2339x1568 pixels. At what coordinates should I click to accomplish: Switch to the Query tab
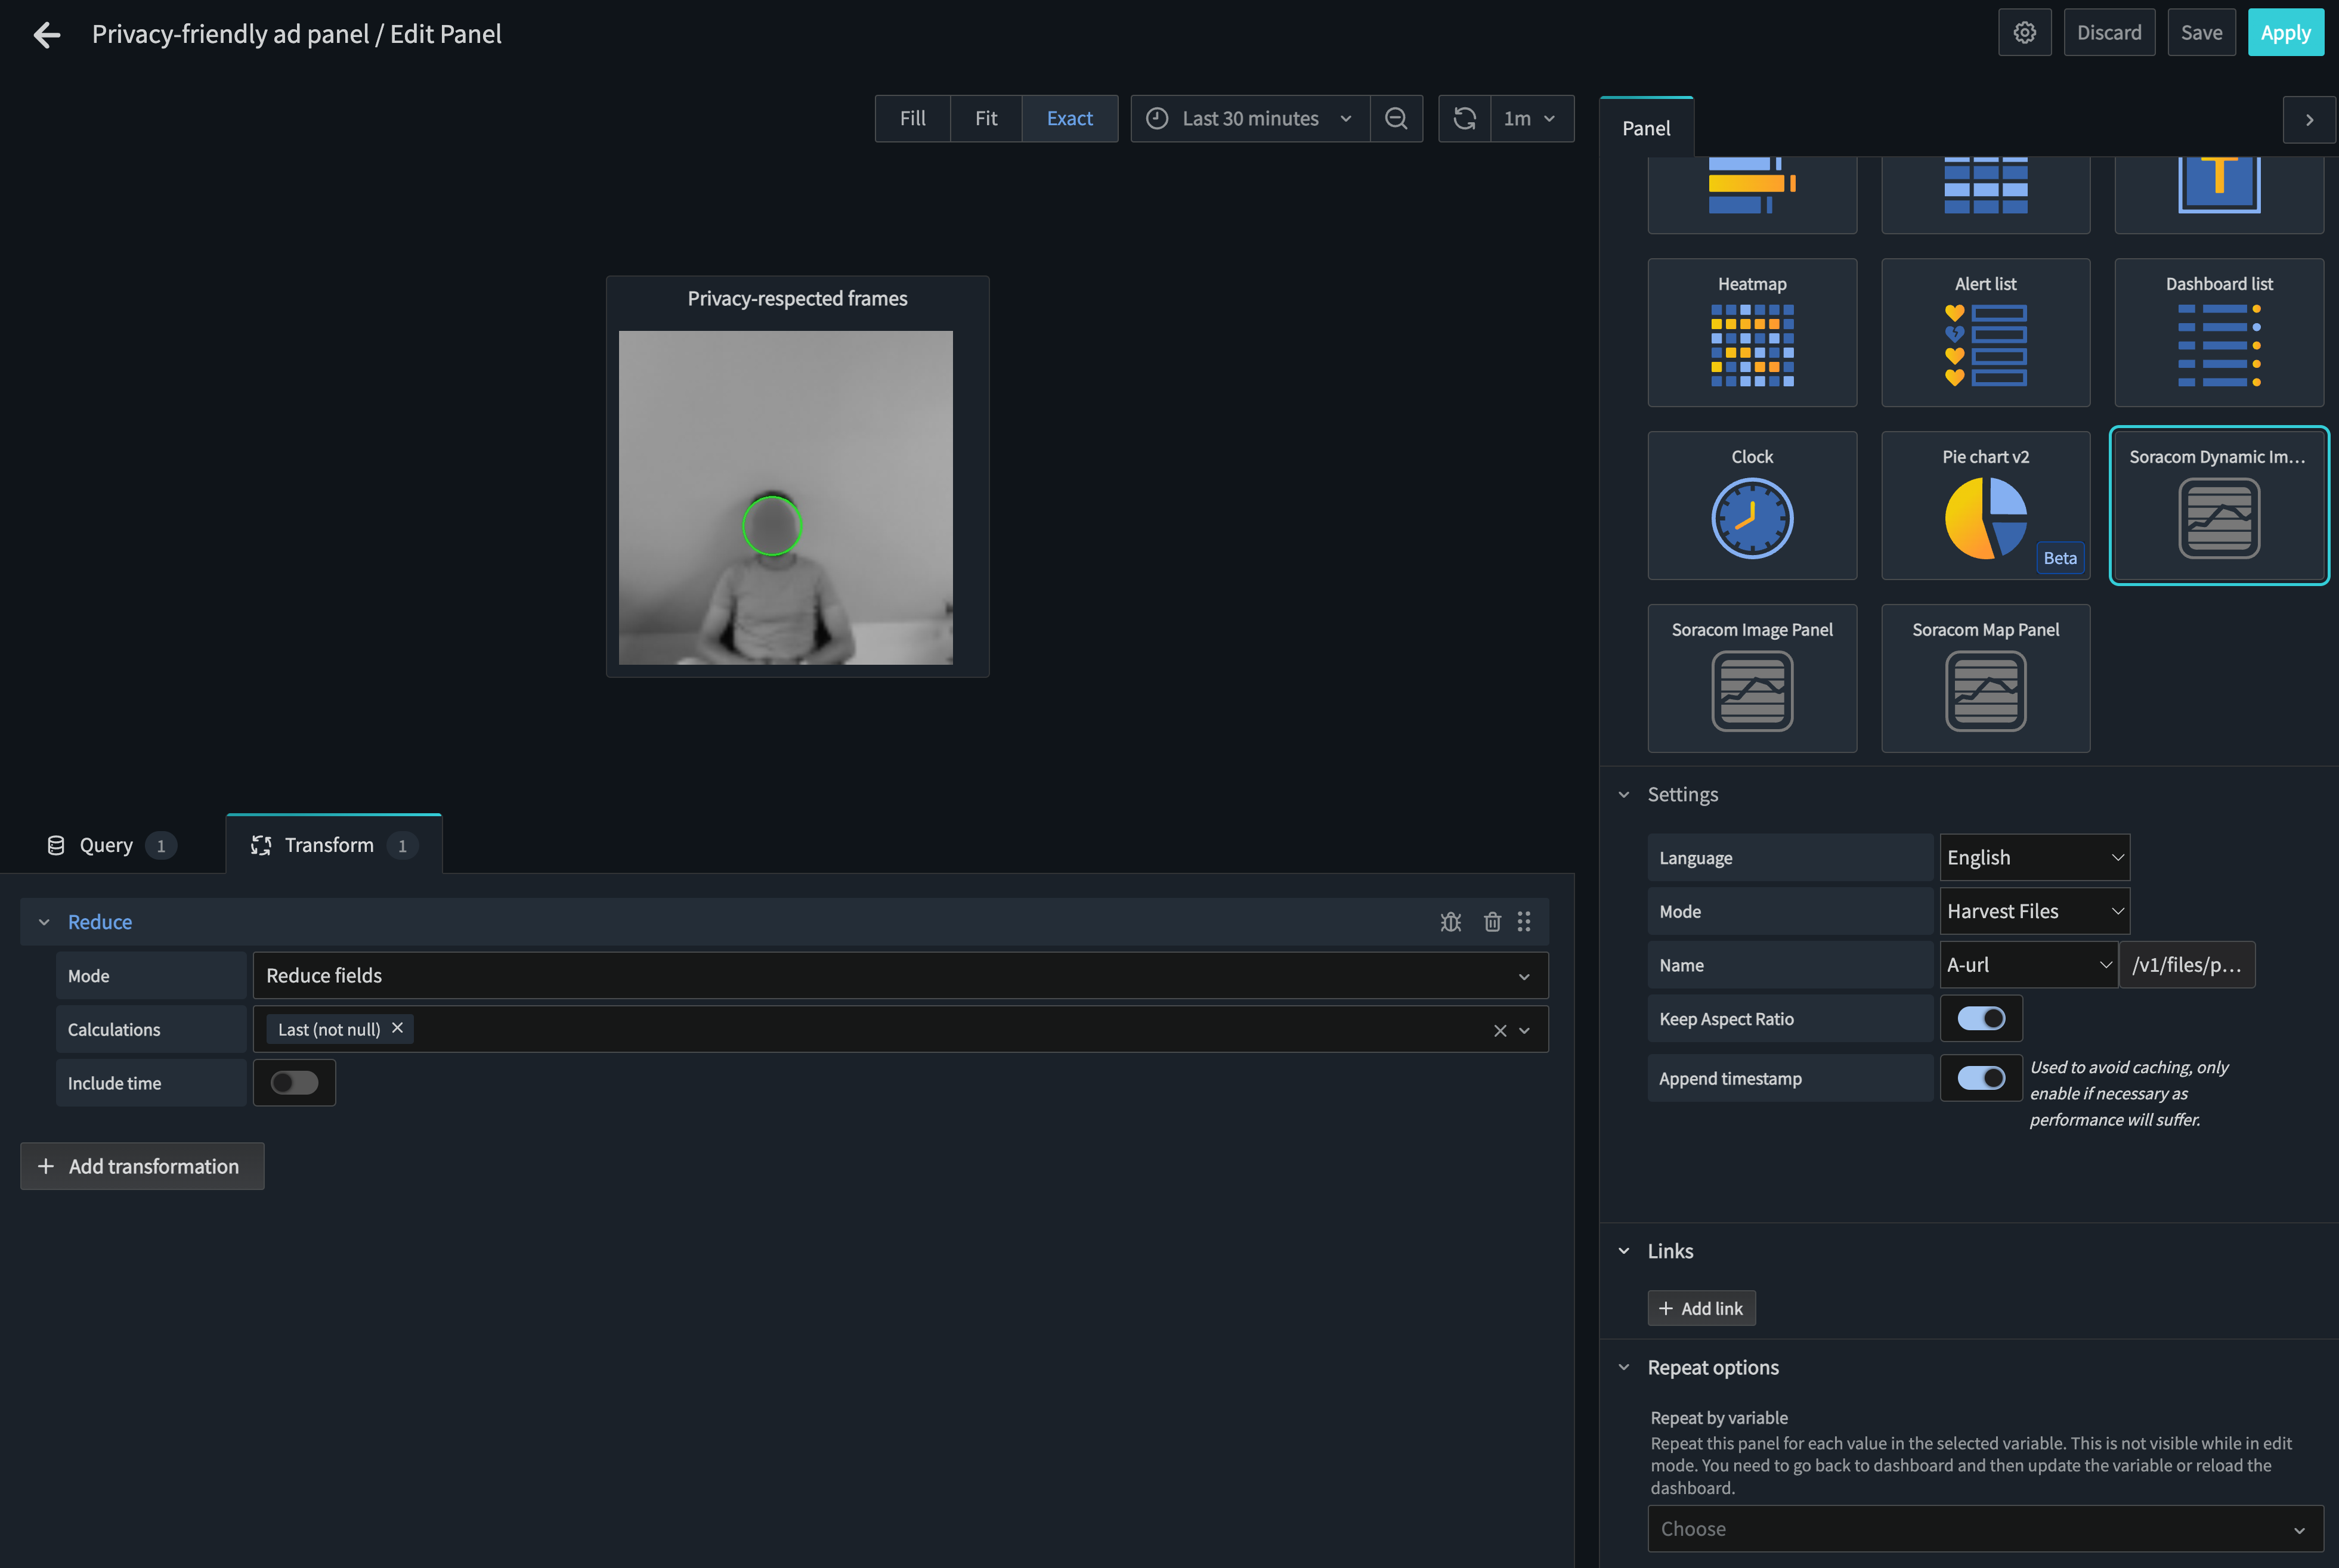(106, 846)
